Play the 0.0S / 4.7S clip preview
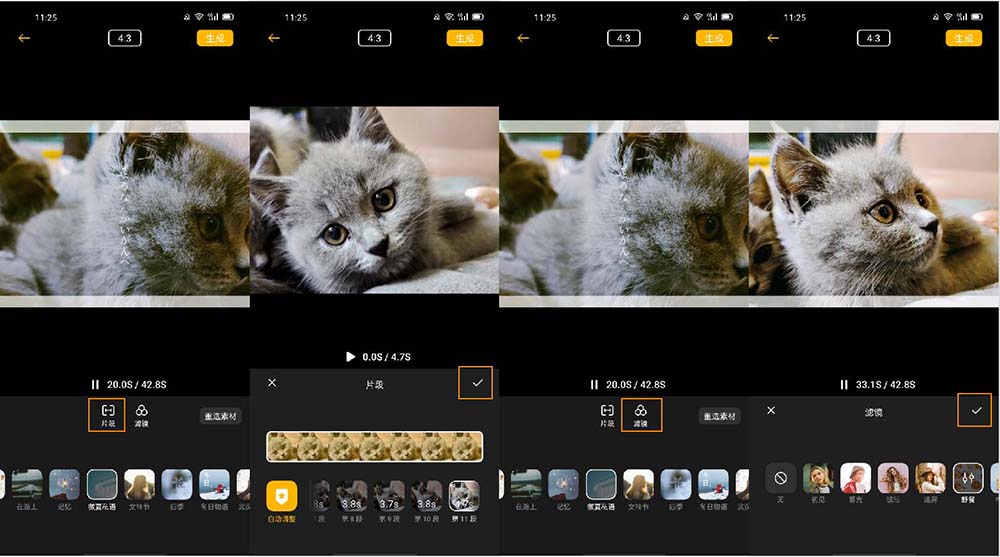Image resolution: width=1000 pixels, height=557 pixels. coord(350,357)
